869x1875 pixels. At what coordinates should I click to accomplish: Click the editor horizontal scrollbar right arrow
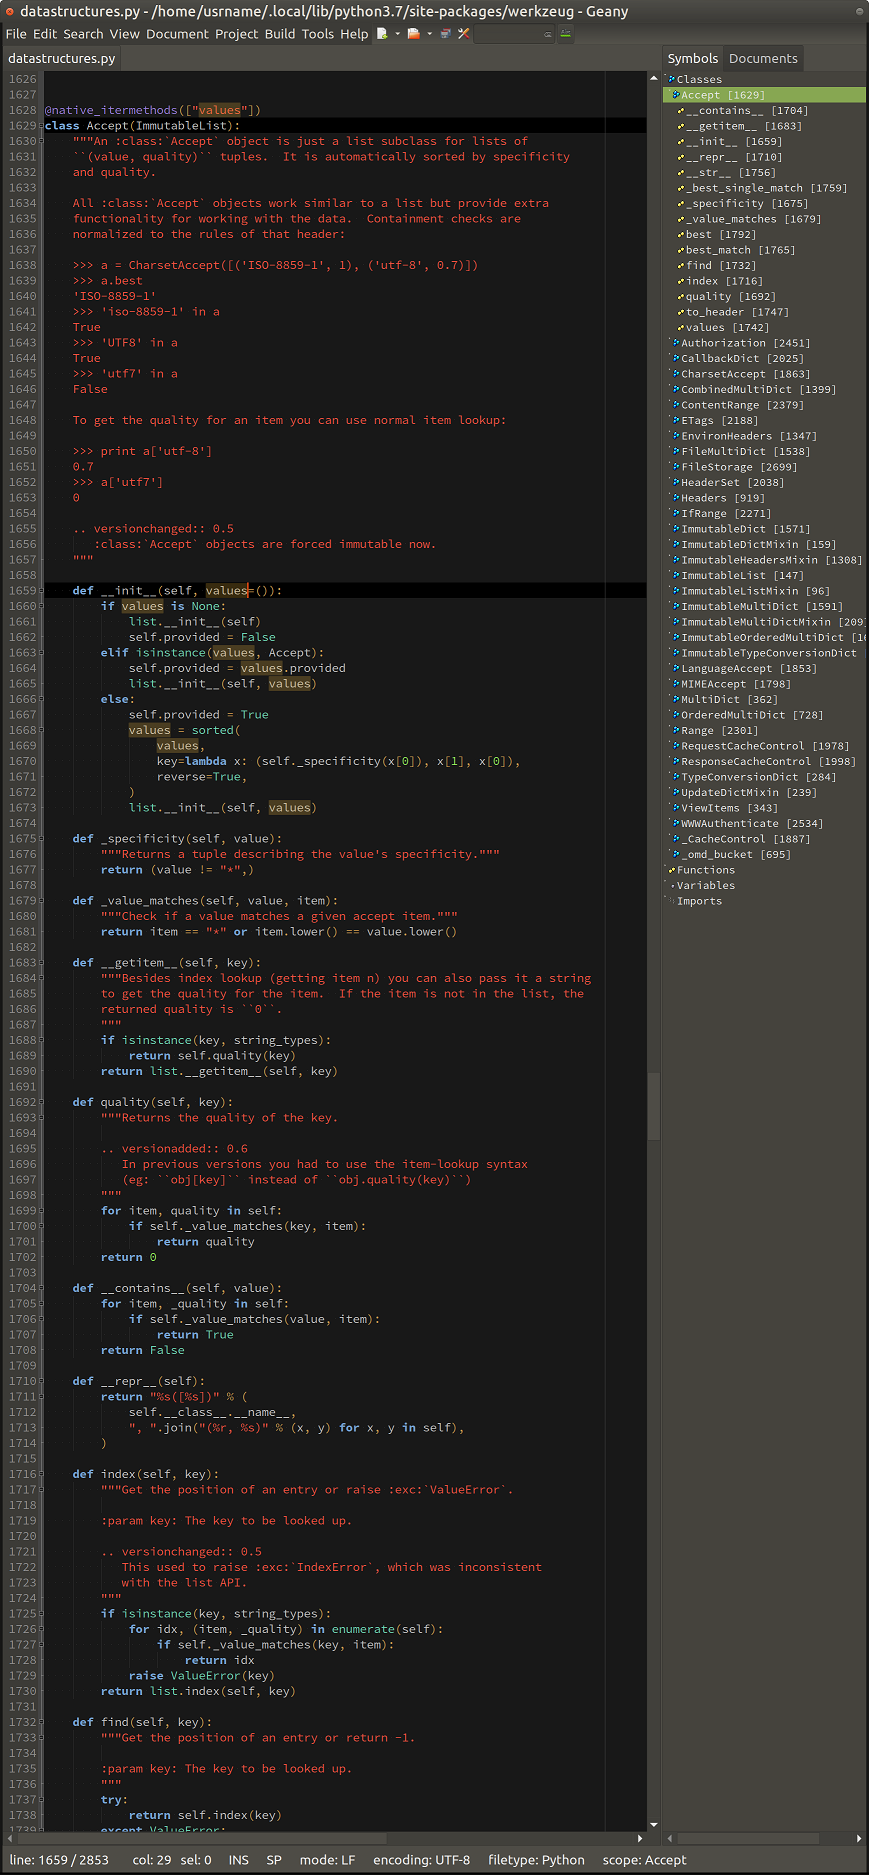[640, 1838]
